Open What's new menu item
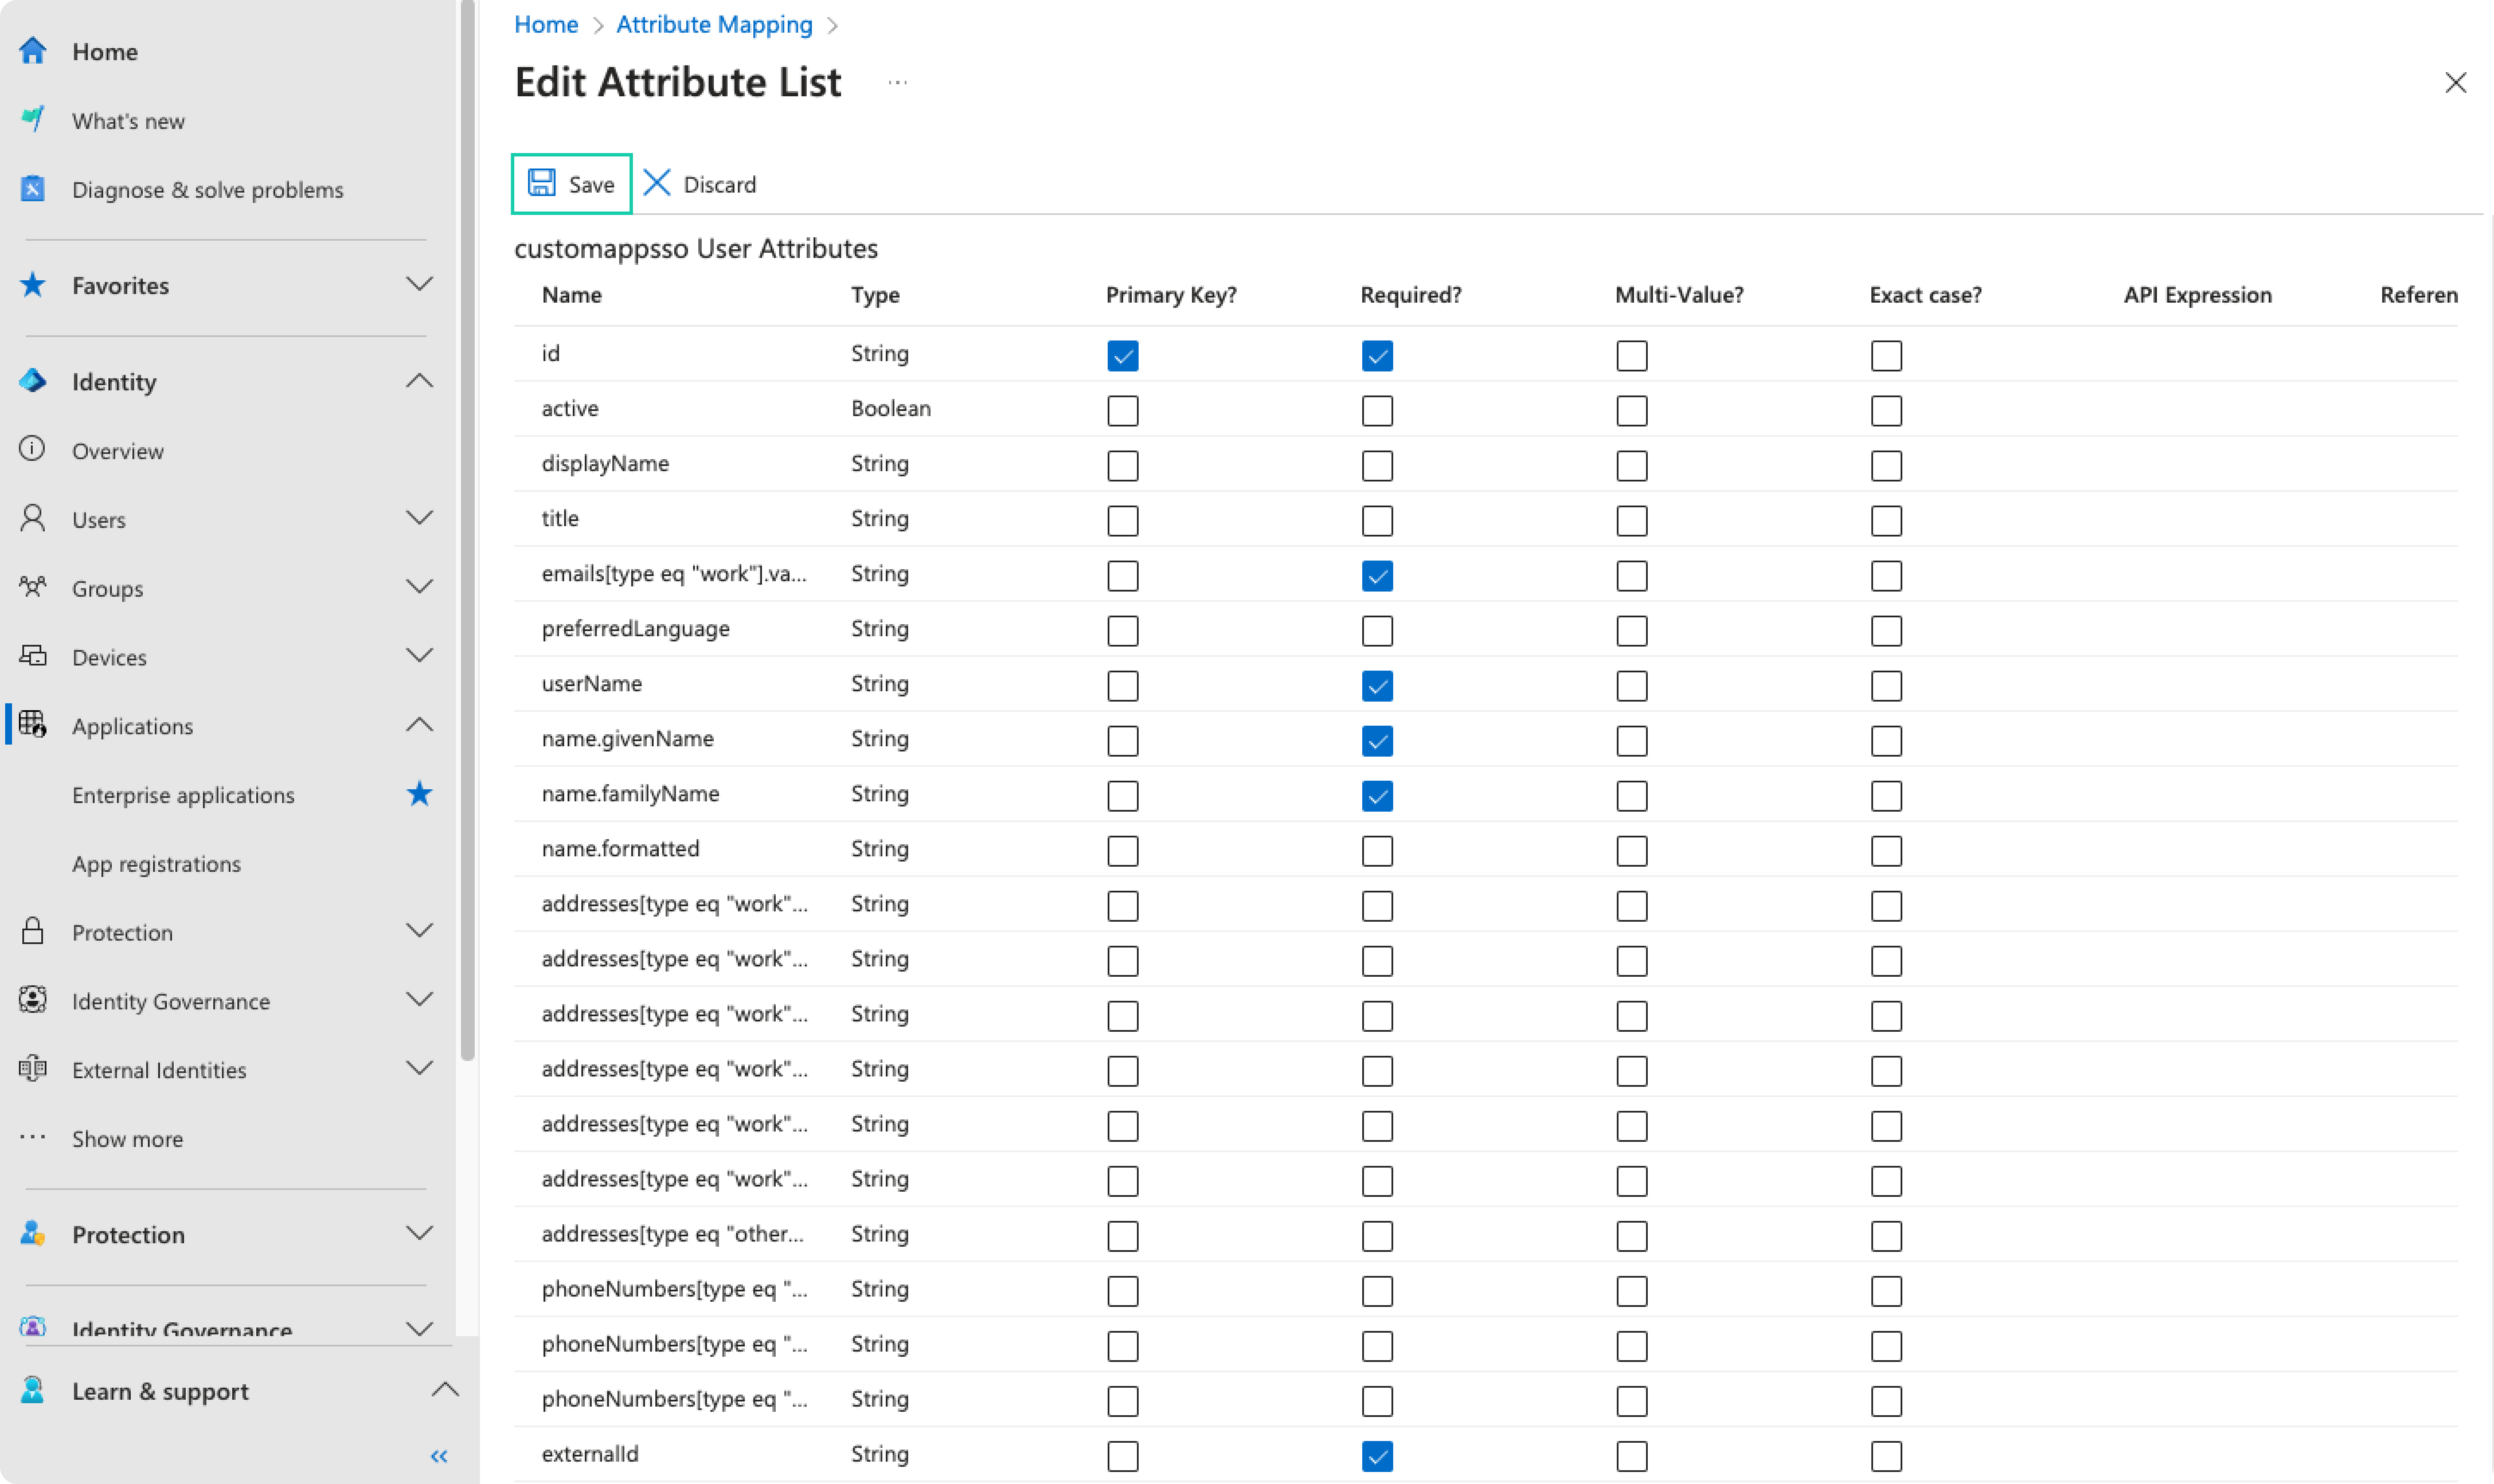2494x1484 pixels. 128,121
